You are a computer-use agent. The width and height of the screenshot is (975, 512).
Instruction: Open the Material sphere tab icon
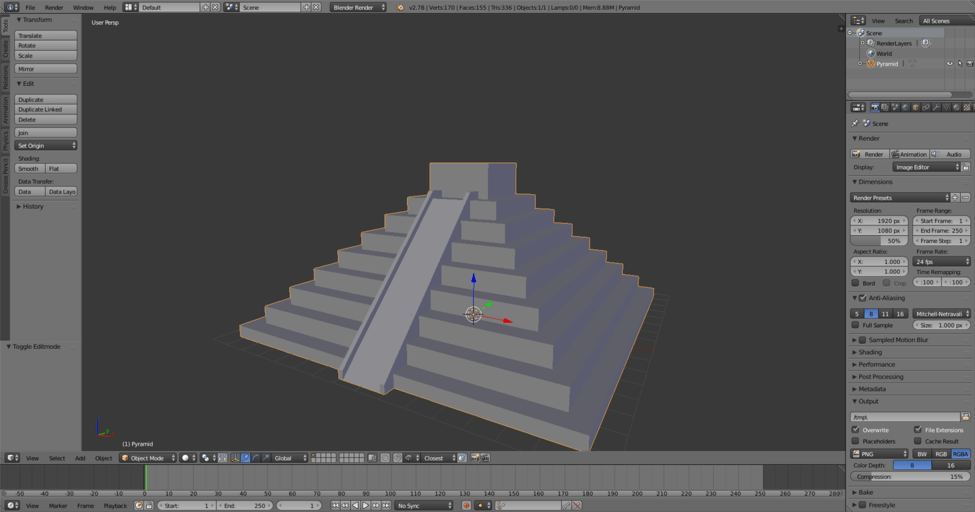pyautogui.click(x=957, y=108)
